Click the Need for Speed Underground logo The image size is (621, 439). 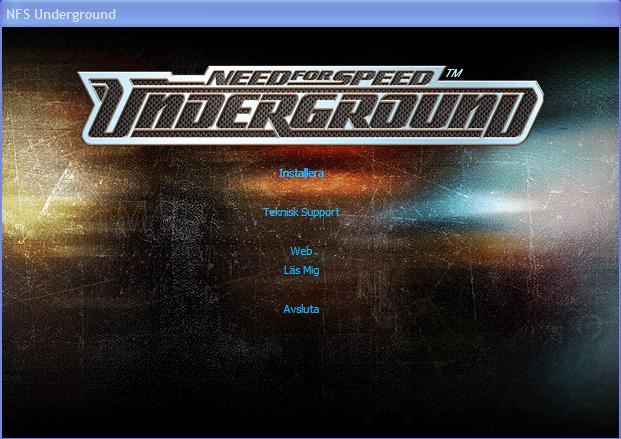[x=311, y=105]
